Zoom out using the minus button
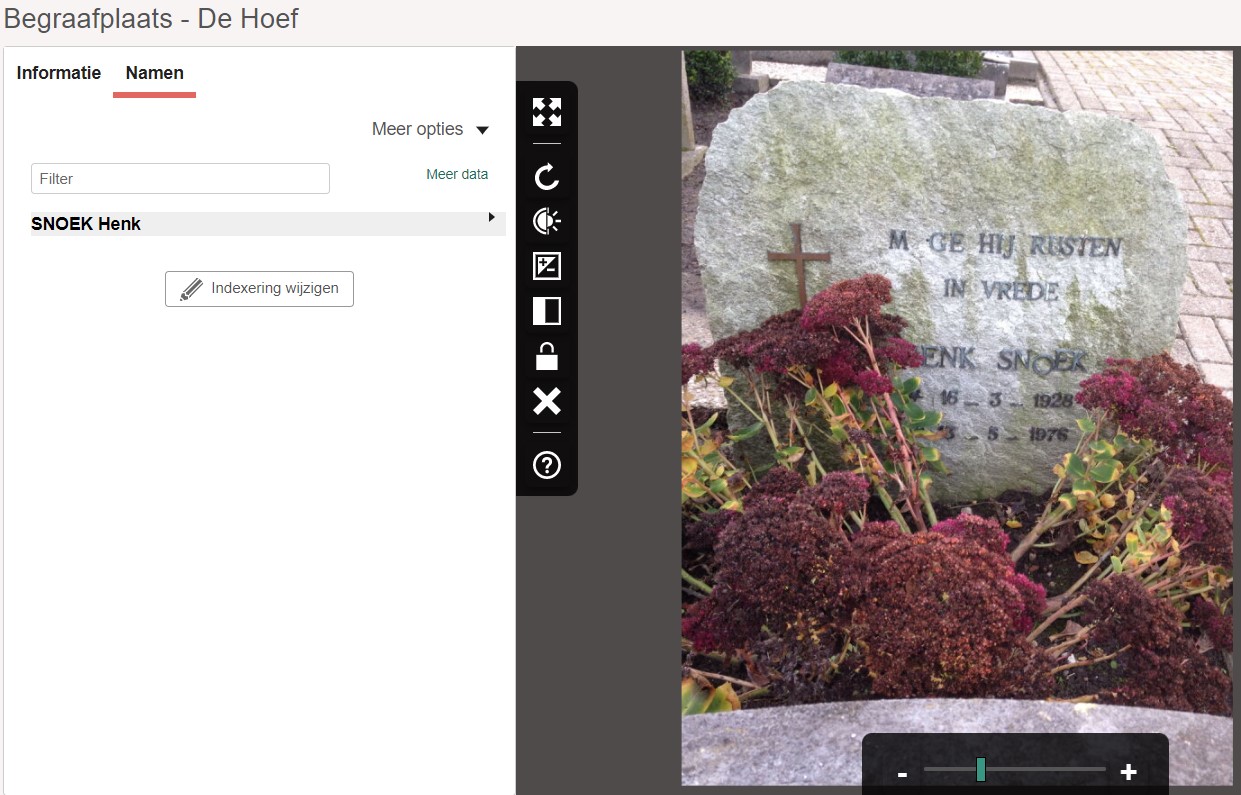Image resolution: width=1241 pixels, height=795 pixels. pyautogui.click(x=902, y=773)
